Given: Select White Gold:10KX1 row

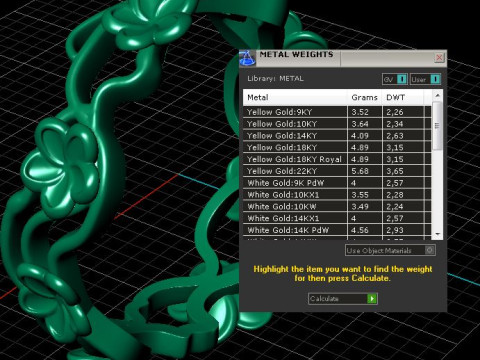Looking at the screenshot, I should click(x=337, y=195).
